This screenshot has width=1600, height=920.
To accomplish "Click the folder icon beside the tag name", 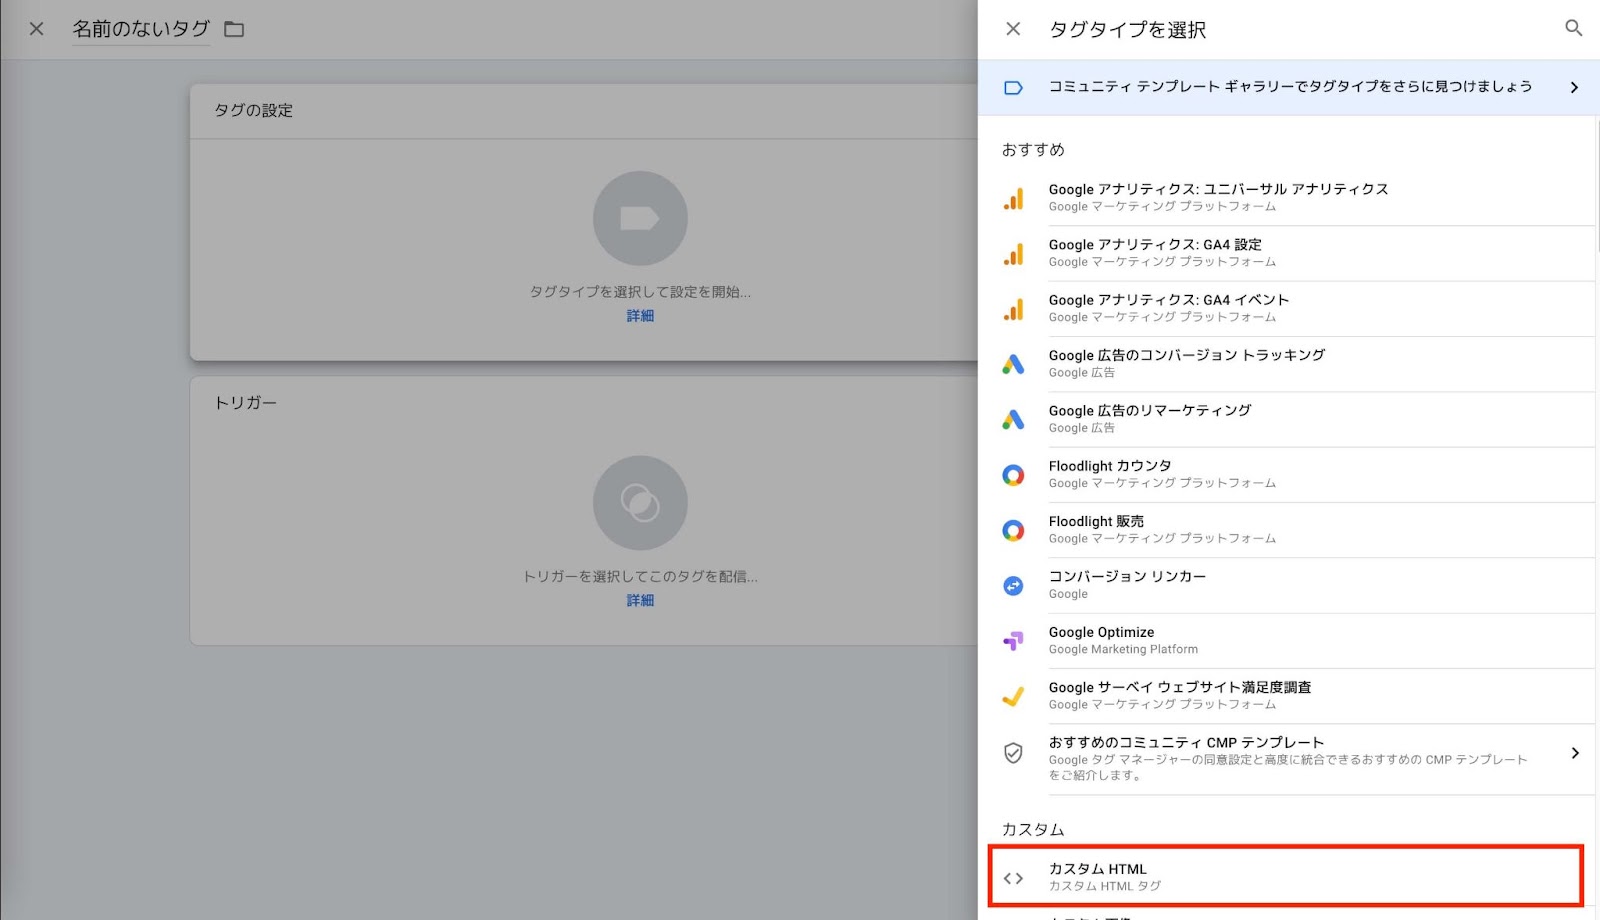I will click(x=234, y=29).
